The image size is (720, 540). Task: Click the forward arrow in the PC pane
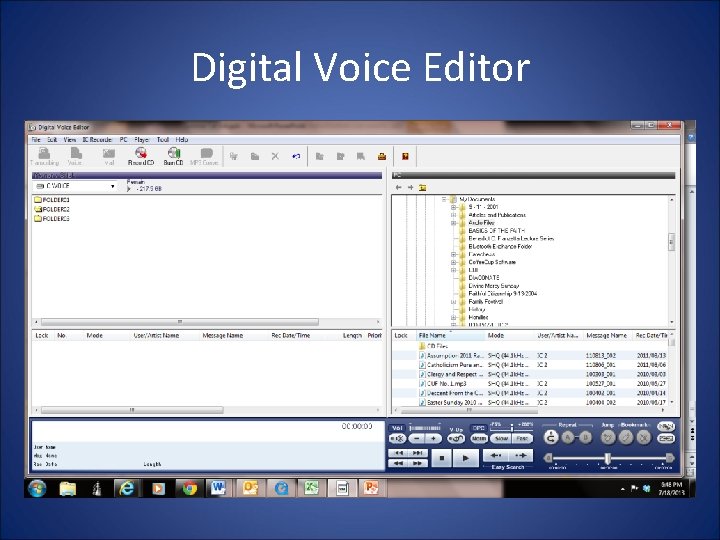click(410, 187)
